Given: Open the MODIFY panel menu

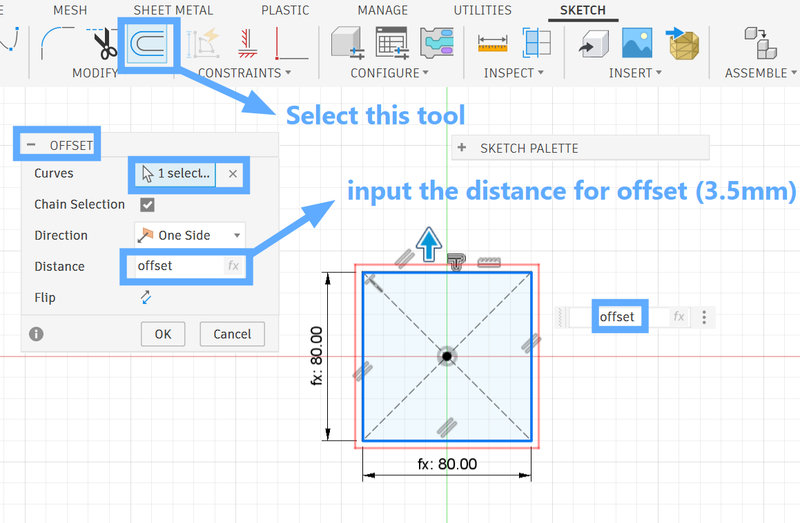Looking at the screenshot, I should pyautogui.click(x=95, y=73).
